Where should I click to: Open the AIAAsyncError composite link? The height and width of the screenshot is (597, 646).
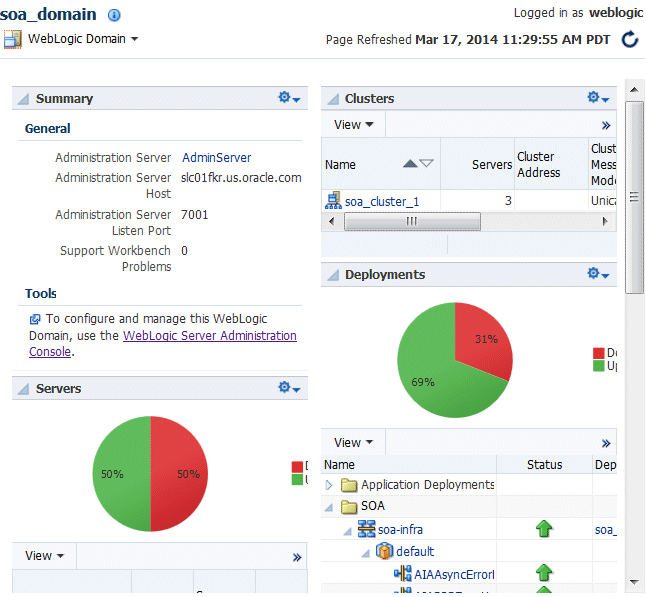pyautogui.click(x=454, y=574)
